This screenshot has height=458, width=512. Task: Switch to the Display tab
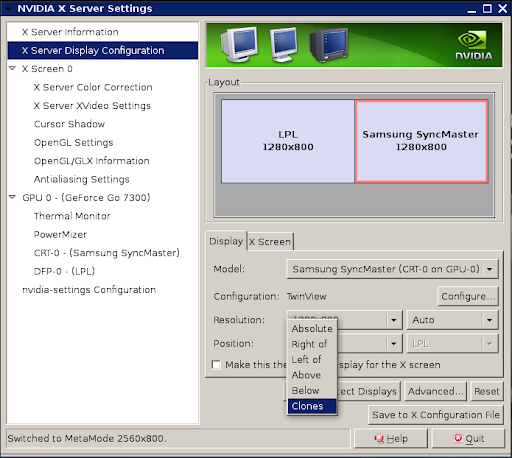(x=226, y=241)
